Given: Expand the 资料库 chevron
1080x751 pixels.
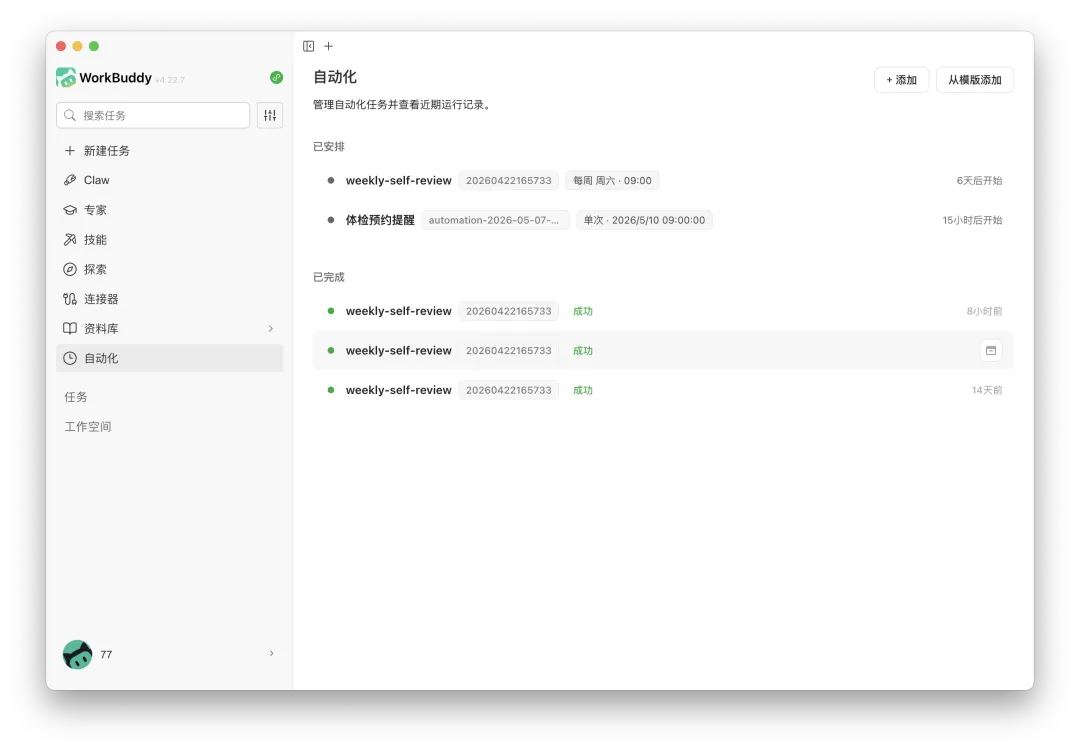Looking at the screenshot, I should 271,329.
